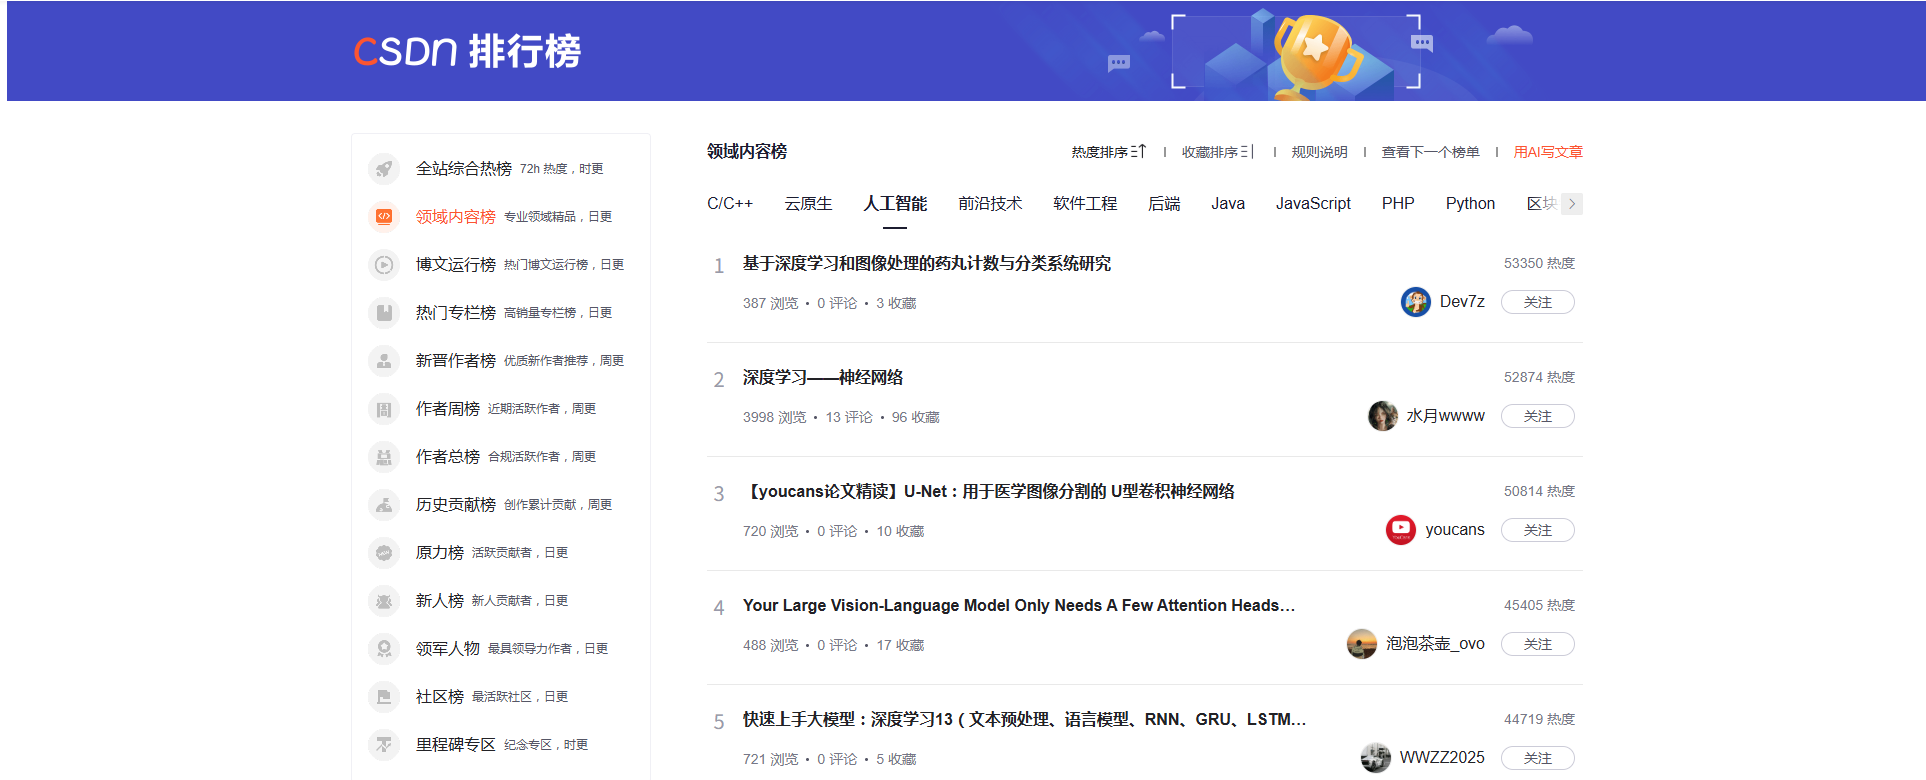Switch to the Python tab

(x=1470, y=204)
